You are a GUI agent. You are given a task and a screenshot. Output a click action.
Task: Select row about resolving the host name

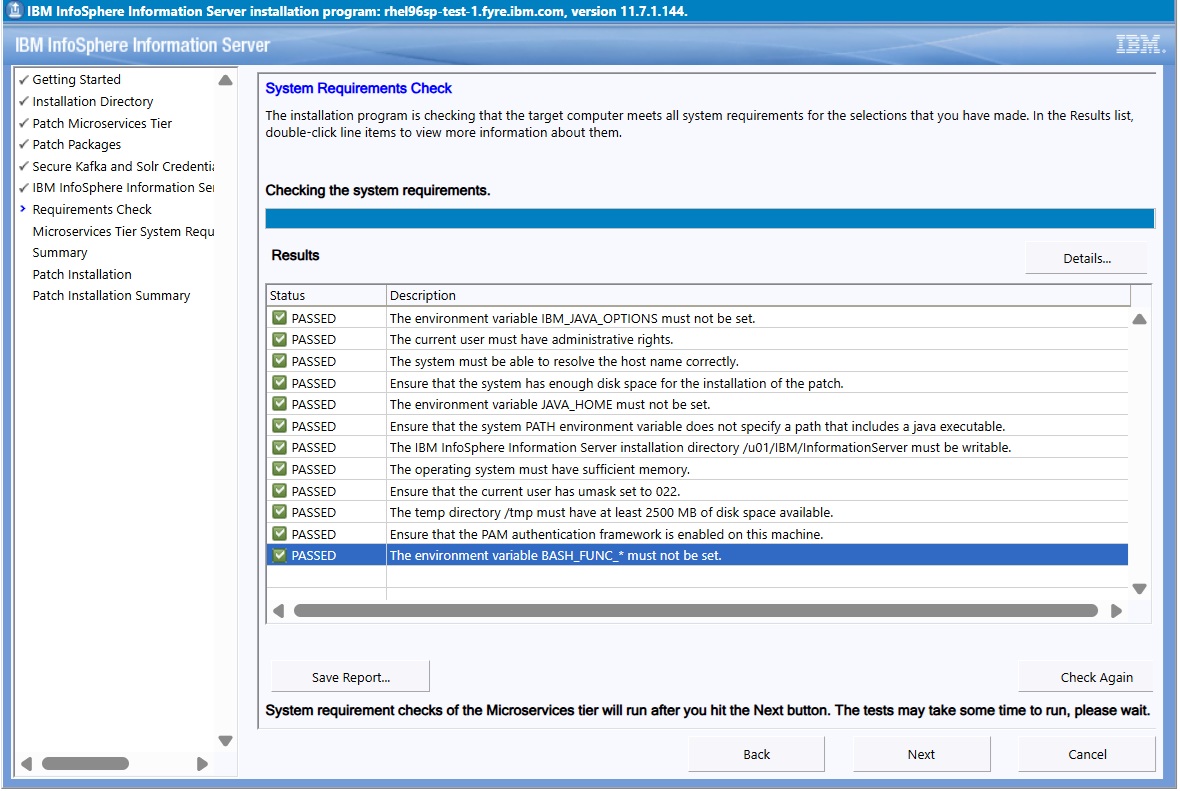pyautogui.click(x=697, y=361)
